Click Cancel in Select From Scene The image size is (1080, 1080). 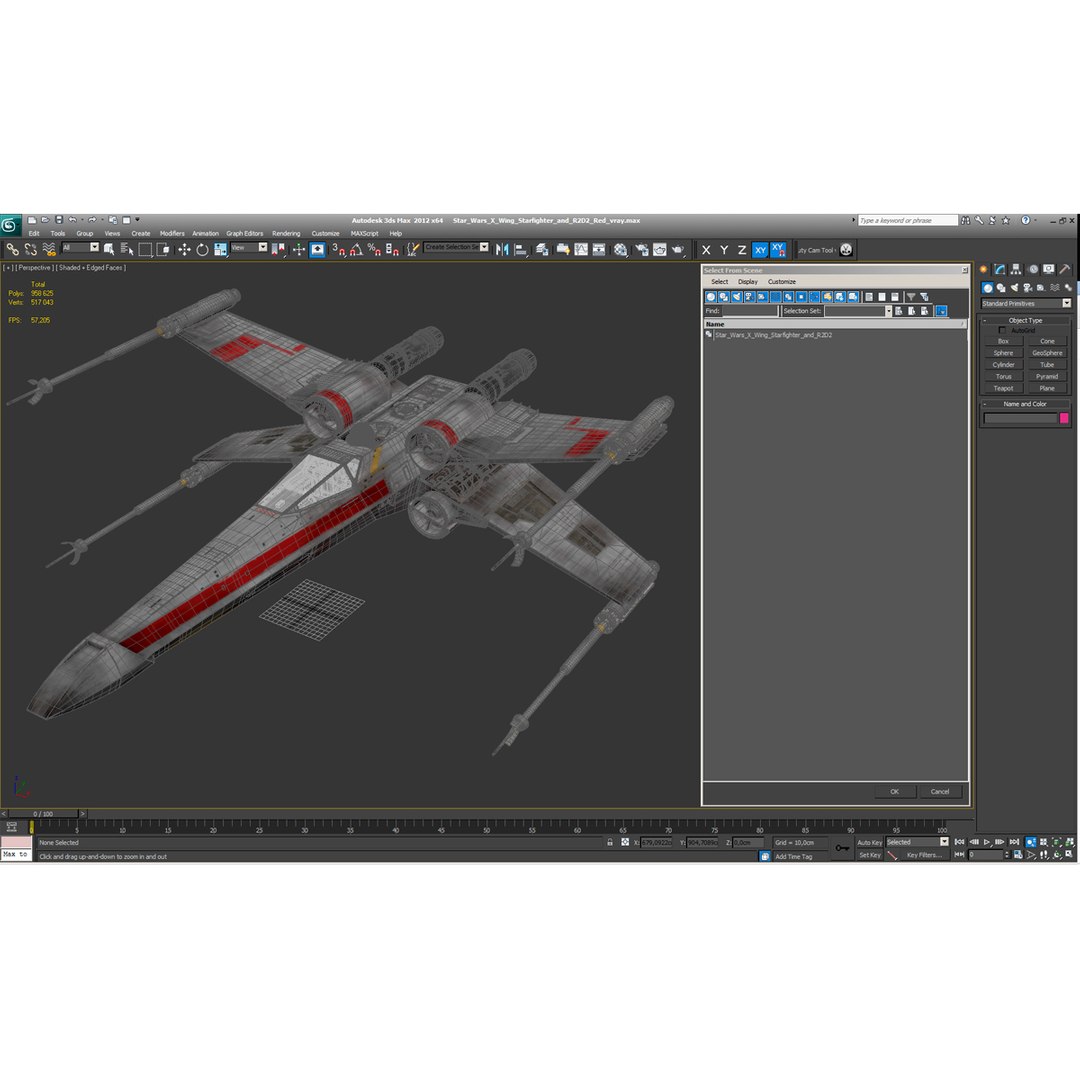[939, 791]
